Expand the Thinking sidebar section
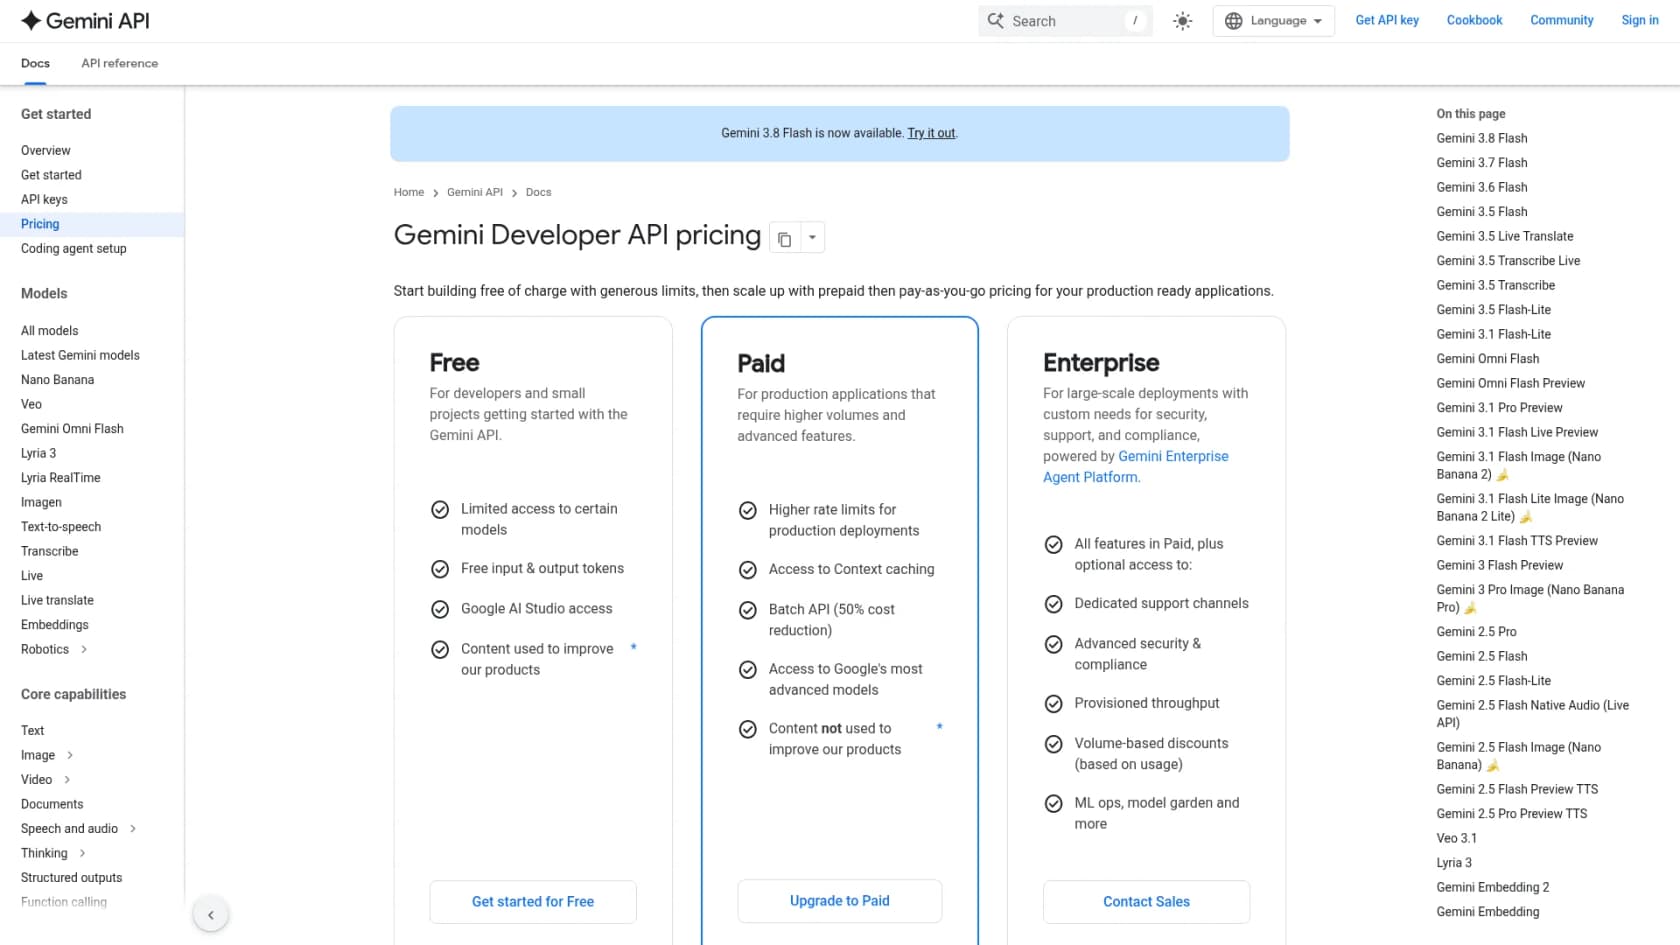The image size is (1680, 945). pyautogui.click(x=82, y=853)
